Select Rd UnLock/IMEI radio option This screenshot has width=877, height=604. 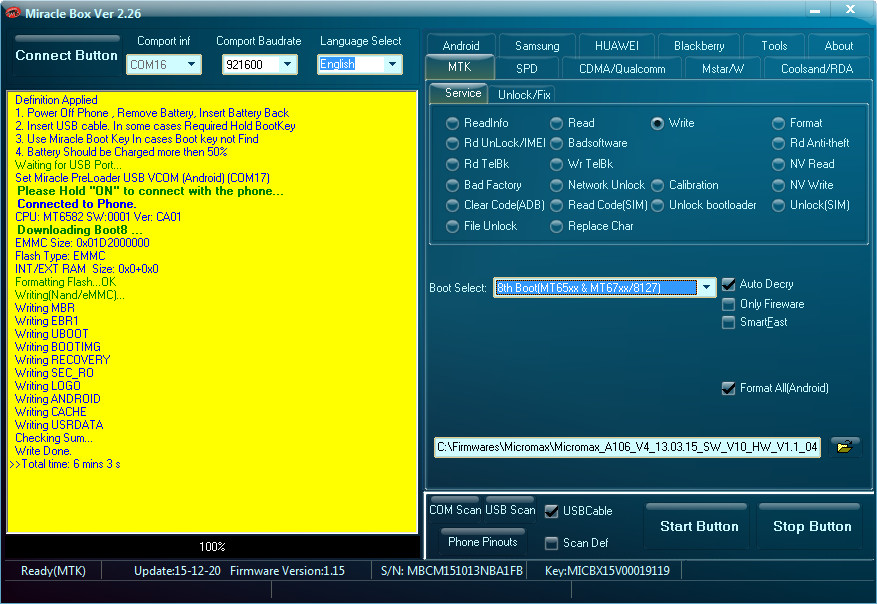(452, 143)
